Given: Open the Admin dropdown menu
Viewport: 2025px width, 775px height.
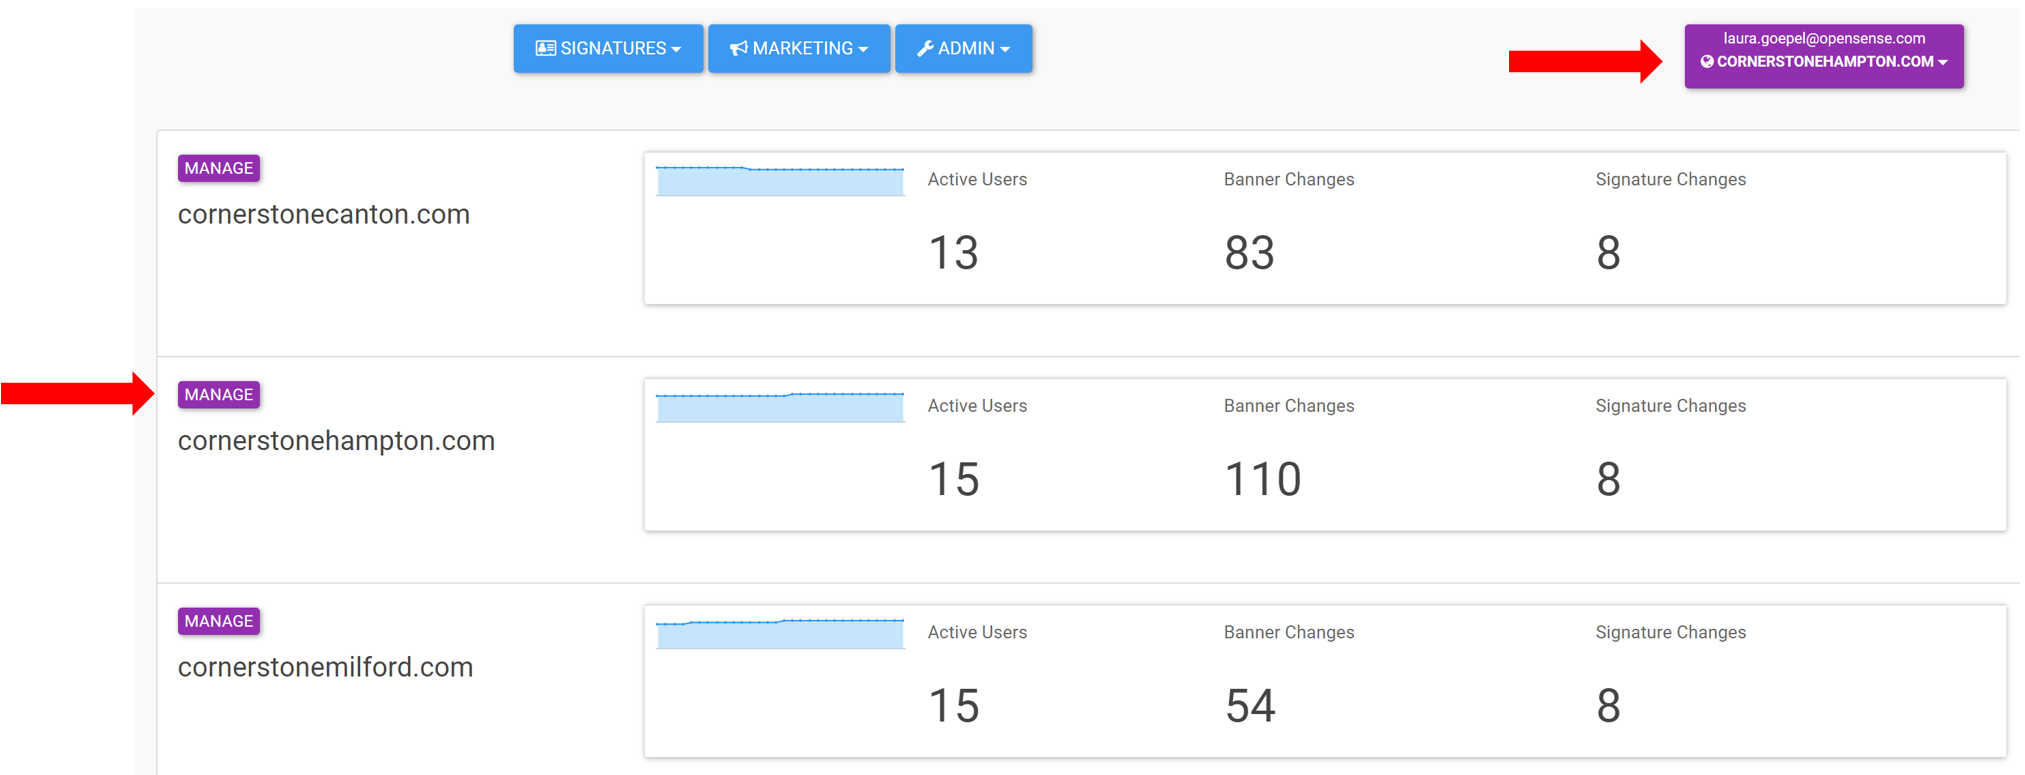Looking at the screenshot, I should click(x=963, y=48).
